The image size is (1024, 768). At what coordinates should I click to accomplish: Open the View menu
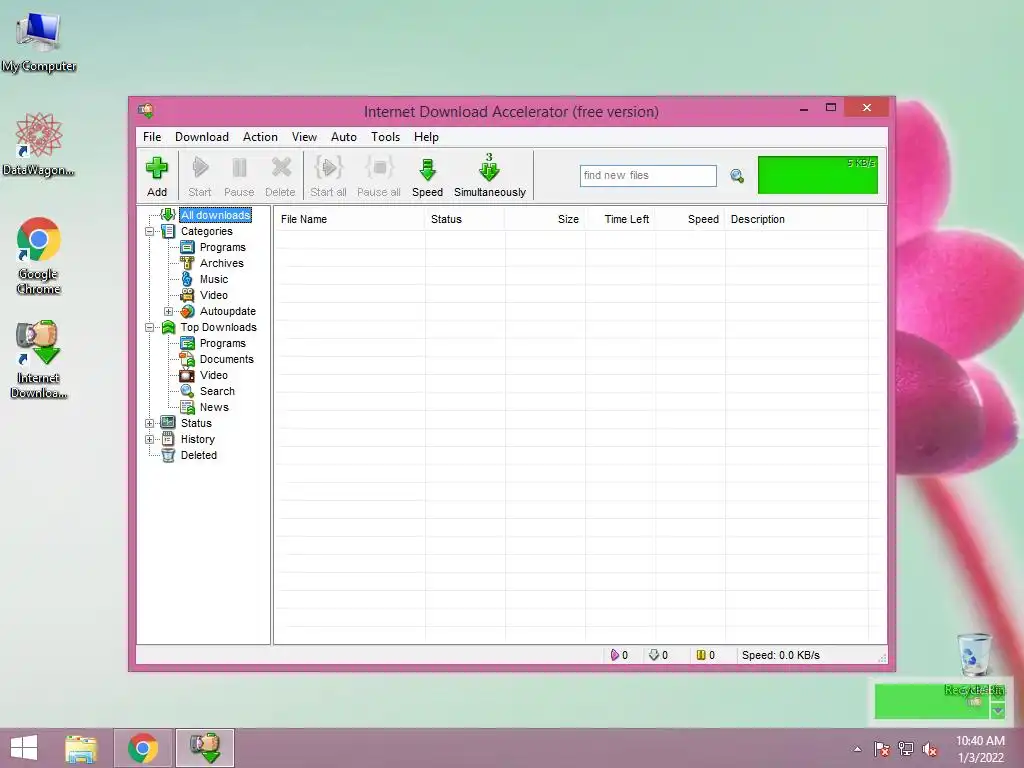(304, 137)
